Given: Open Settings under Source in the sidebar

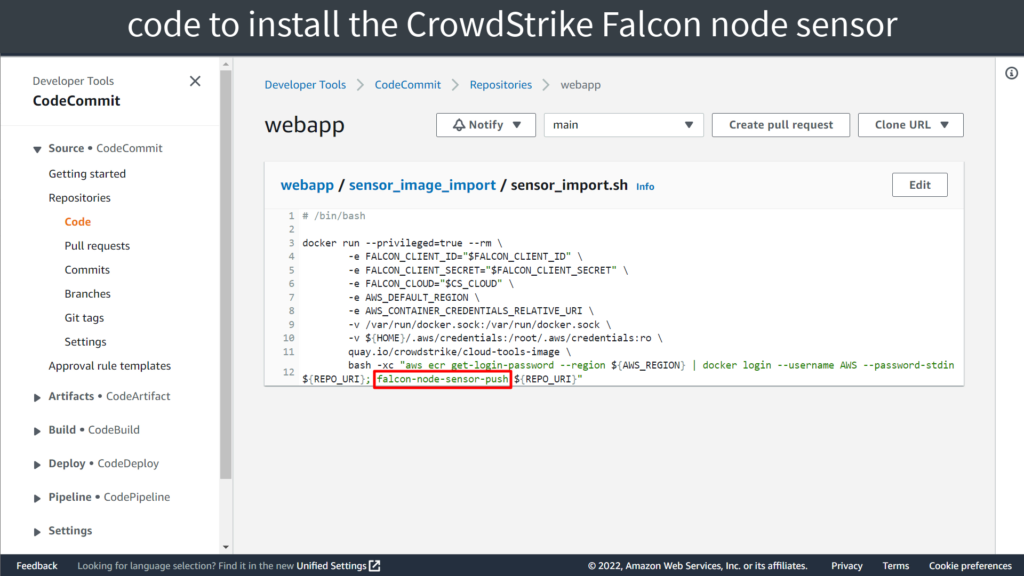Looking at the screenshot, I should 85,342.
